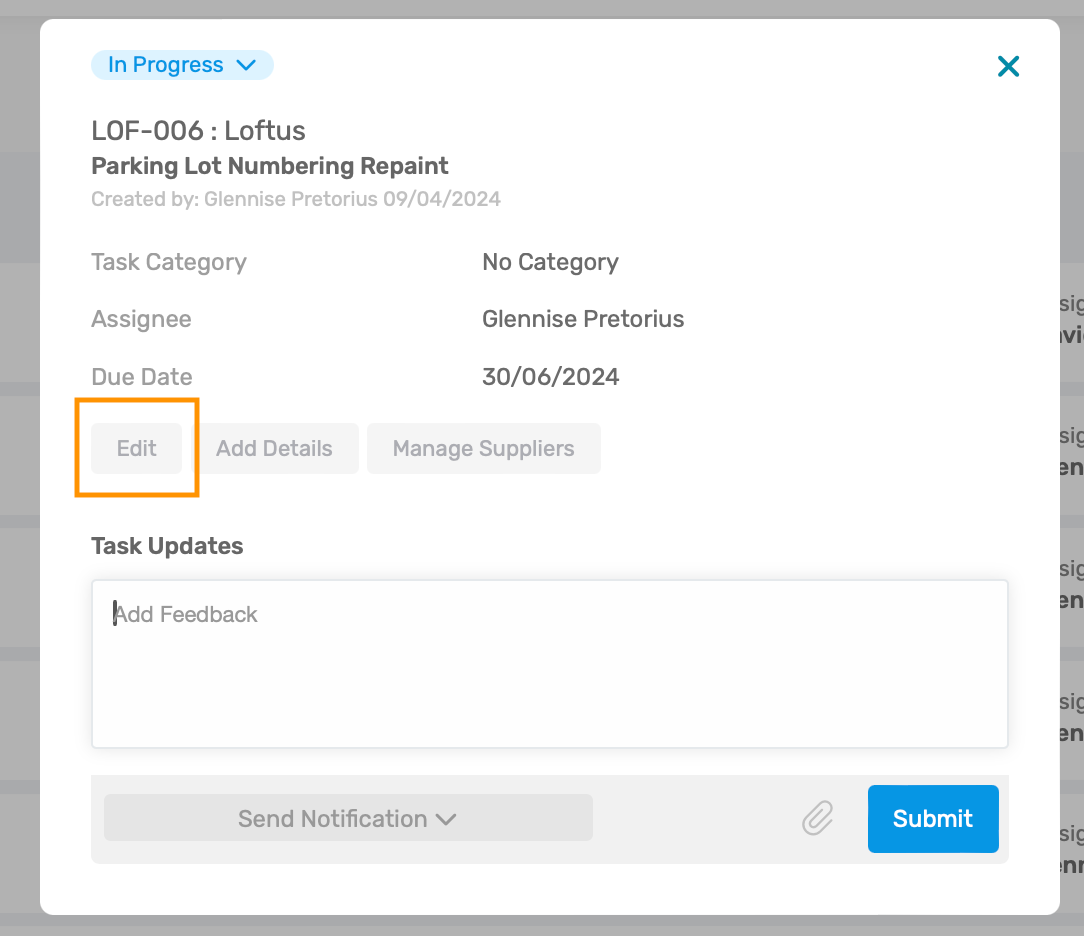Click the Due Date label

coord(142,377)
